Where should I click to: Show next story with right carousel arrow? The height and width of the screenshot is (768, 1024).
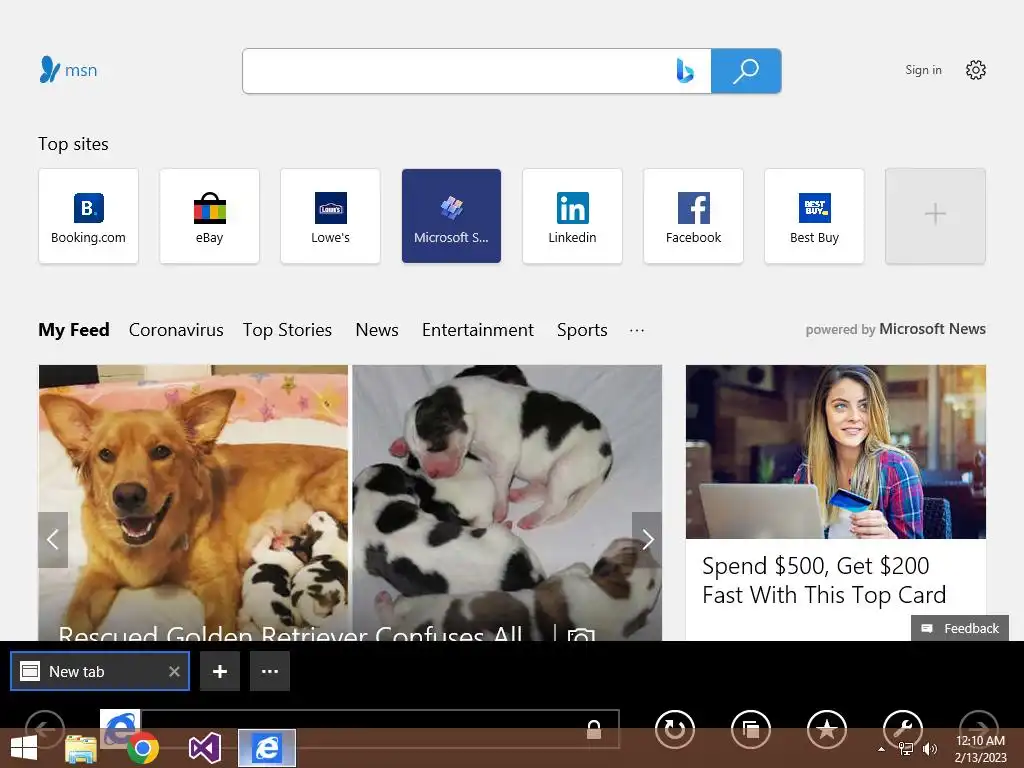[647, 539]
